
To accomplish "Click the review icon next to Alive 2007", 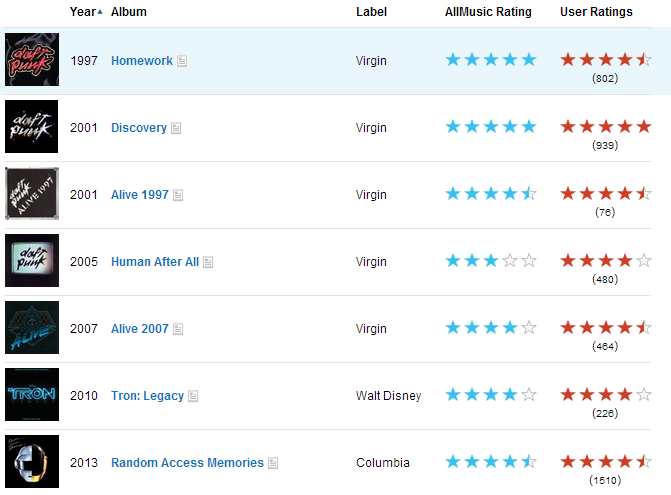I will pyautogui.click(x=178, y=329).
